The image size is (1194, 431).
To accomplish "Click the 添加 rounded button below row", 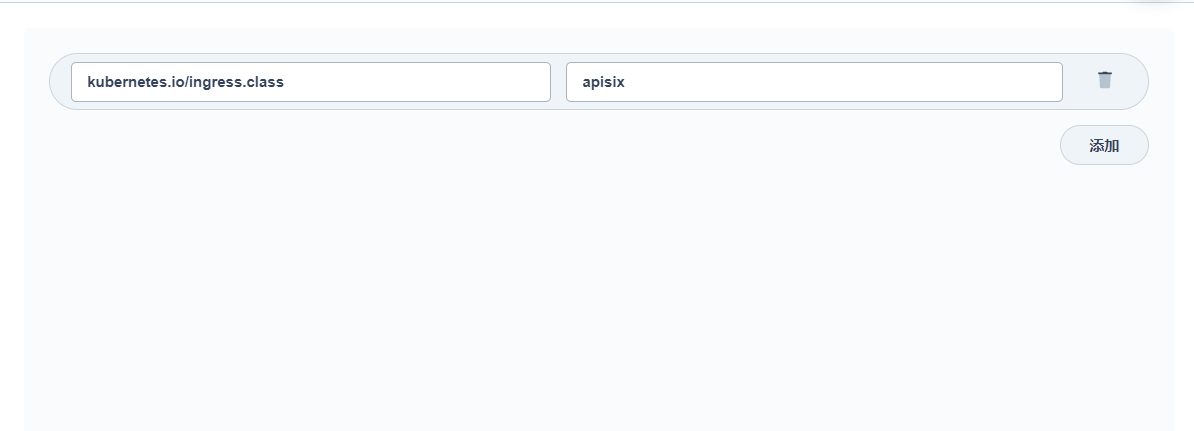I will [x=1104, y=145].
